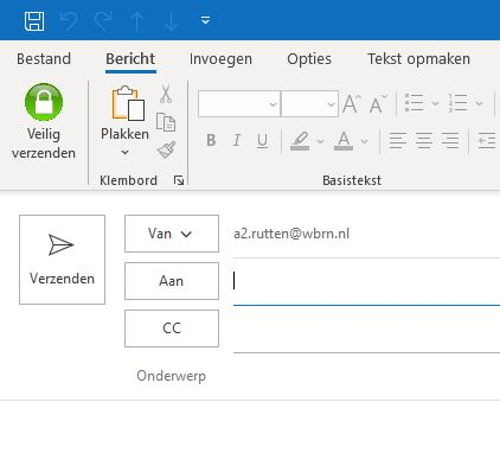Open the Customize Quick Access Toolbar dropdown

pos(205,20)
